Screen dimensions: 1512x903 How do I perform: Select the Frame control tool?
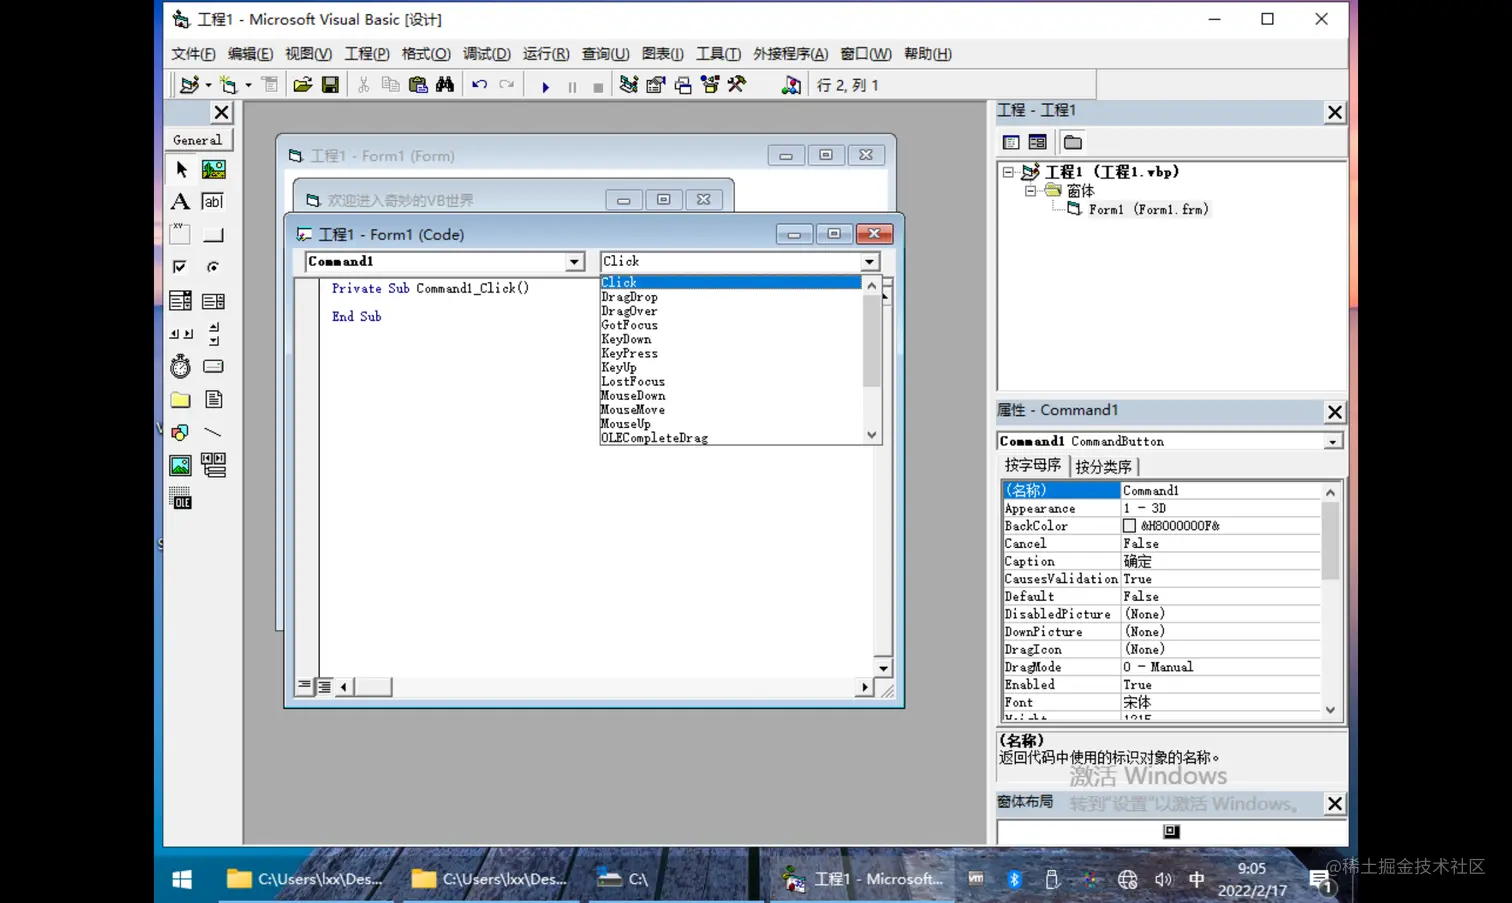tap(180, 234)
